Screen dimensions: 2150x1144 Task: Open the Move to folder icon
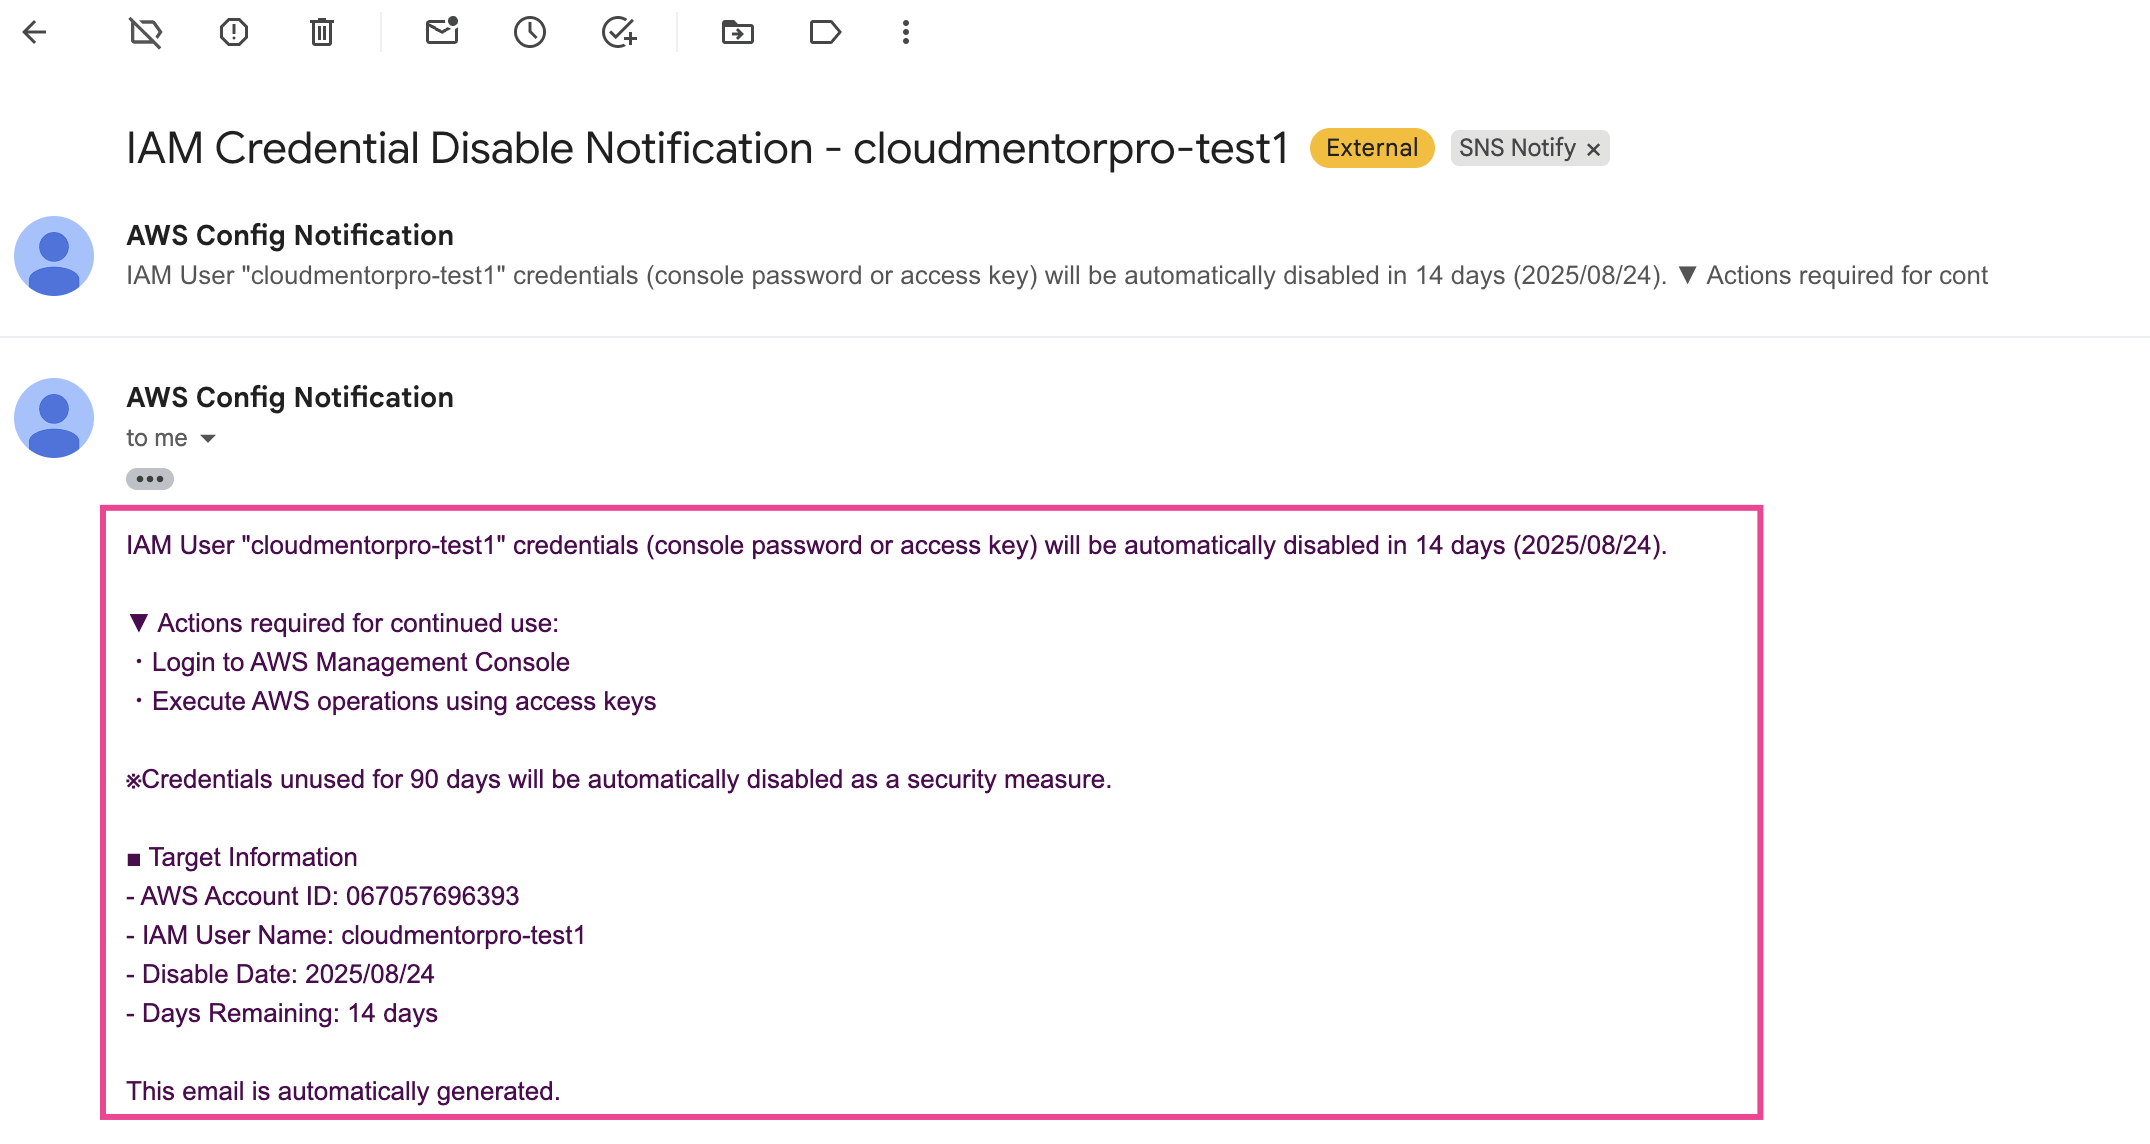pyautogui.click(x=737, y=33)
